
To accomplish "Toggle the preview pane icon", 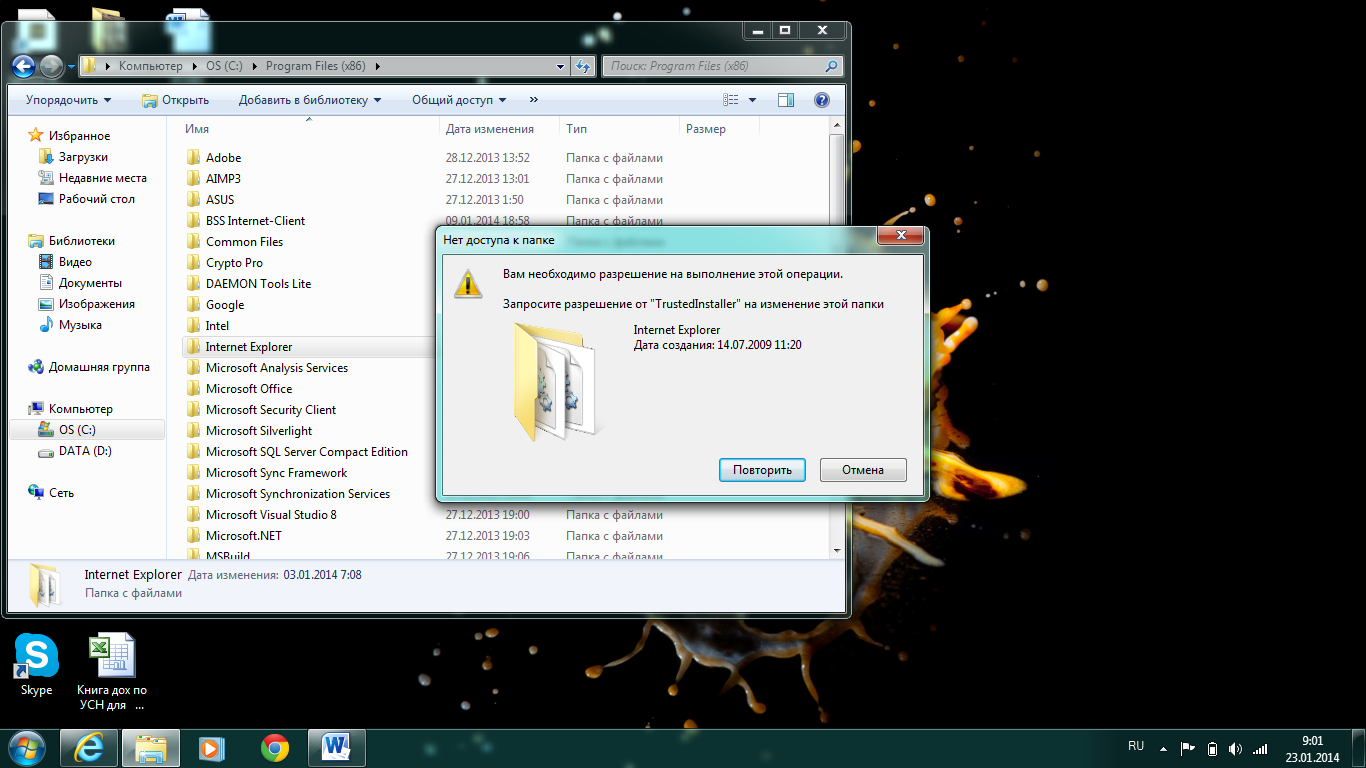I will 786,100.
